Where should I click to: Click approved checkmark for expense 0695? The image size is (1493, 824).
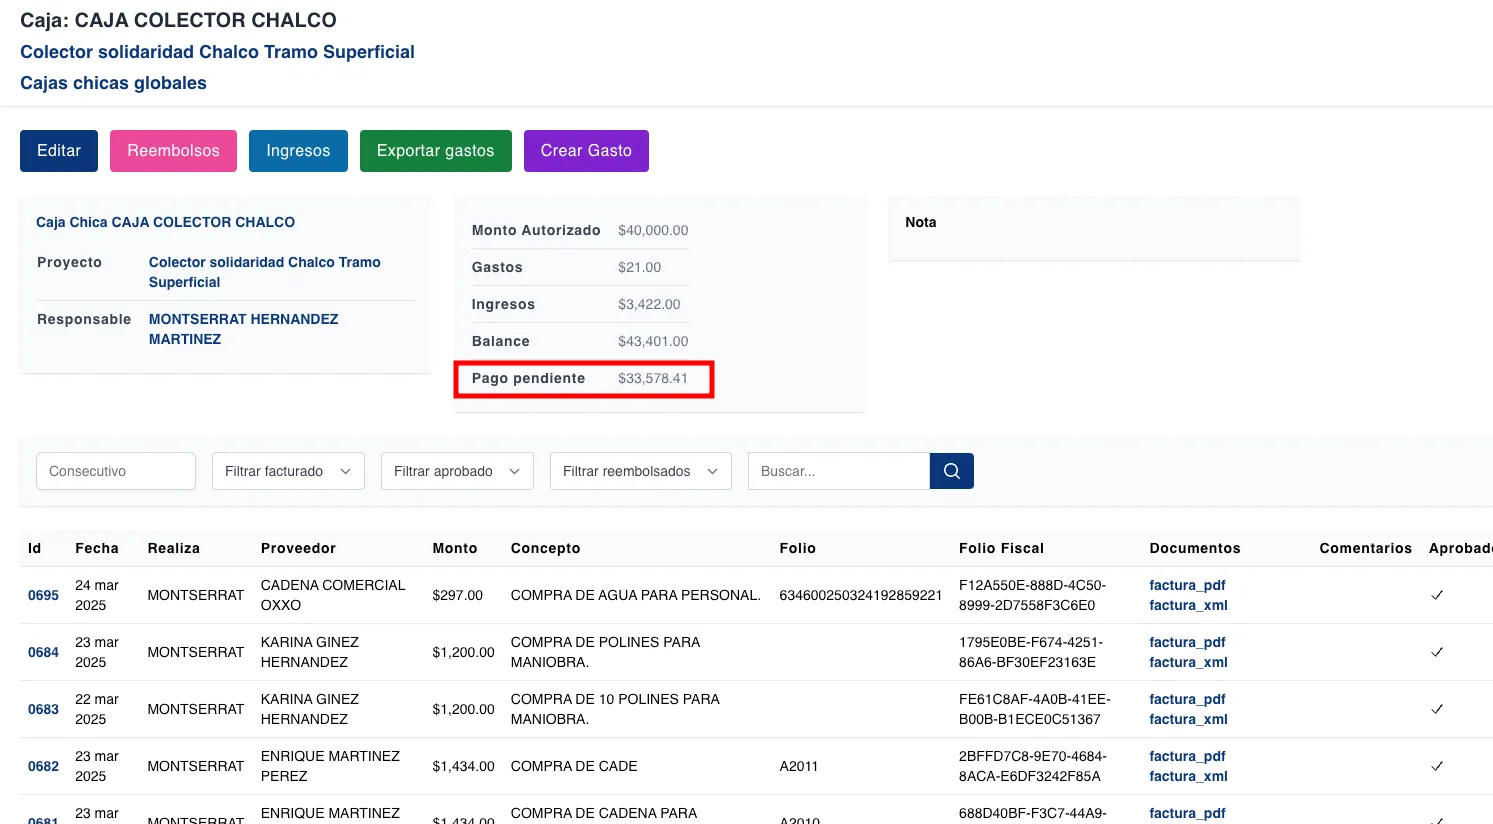(1436, 595)
